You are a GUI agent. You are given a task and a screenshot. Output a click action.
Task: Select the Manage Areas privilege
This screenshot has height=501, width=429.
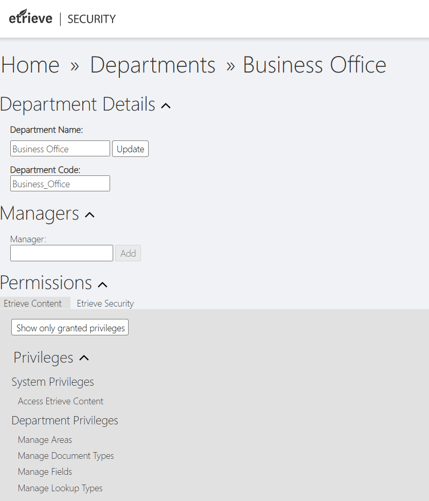pos(45,440)
